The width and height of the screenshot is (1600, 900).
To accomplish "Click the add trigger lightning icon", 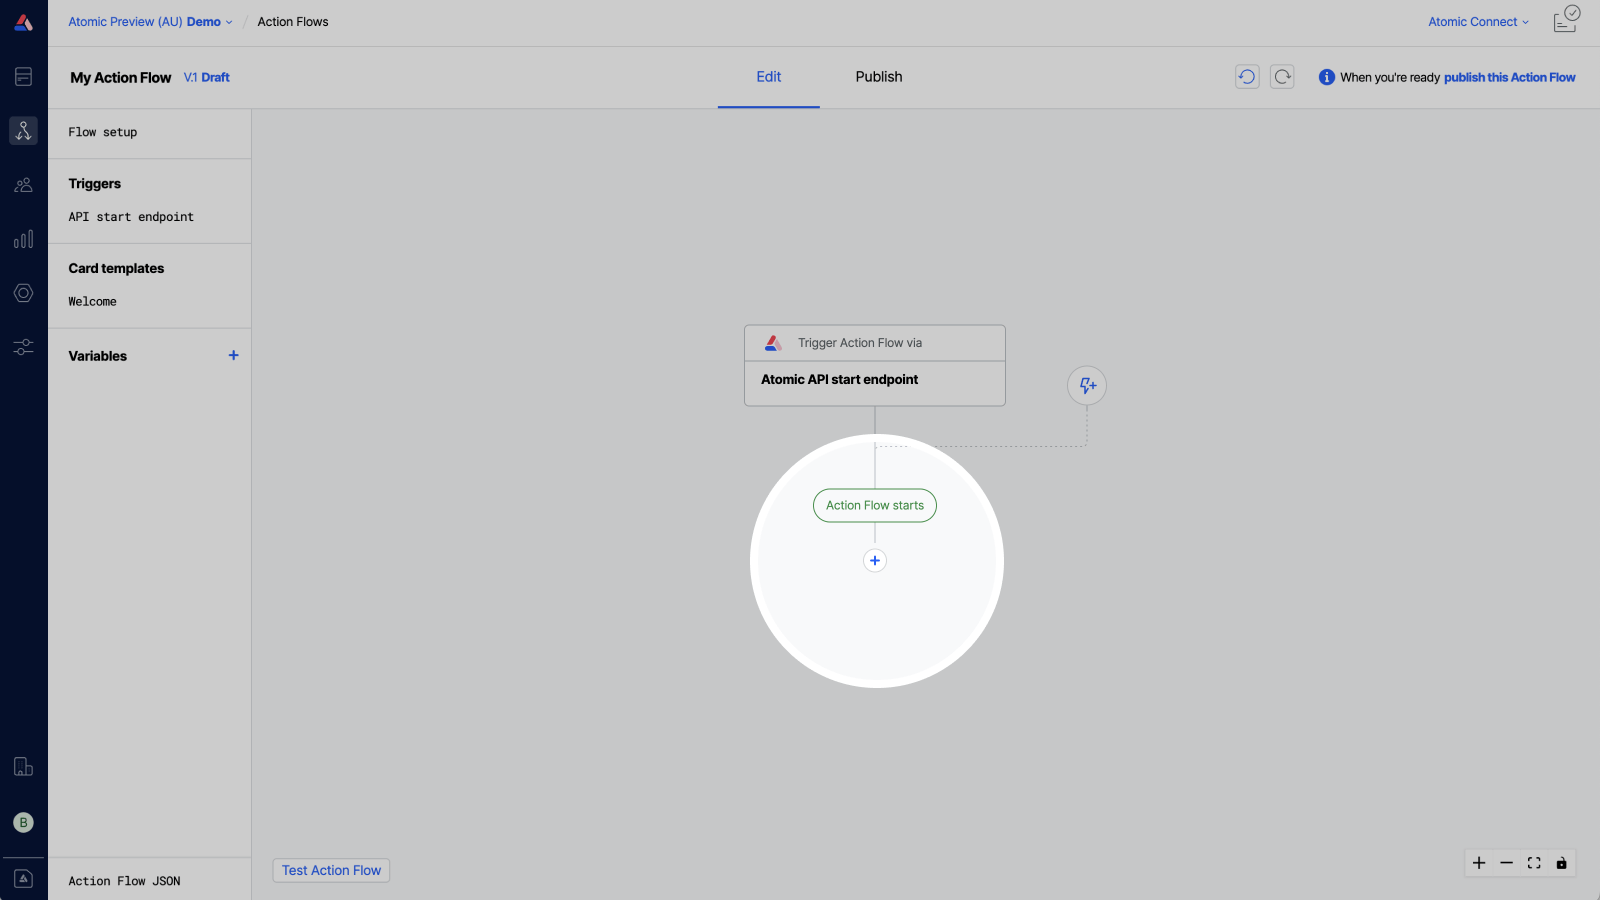I will coord(1087,385).
